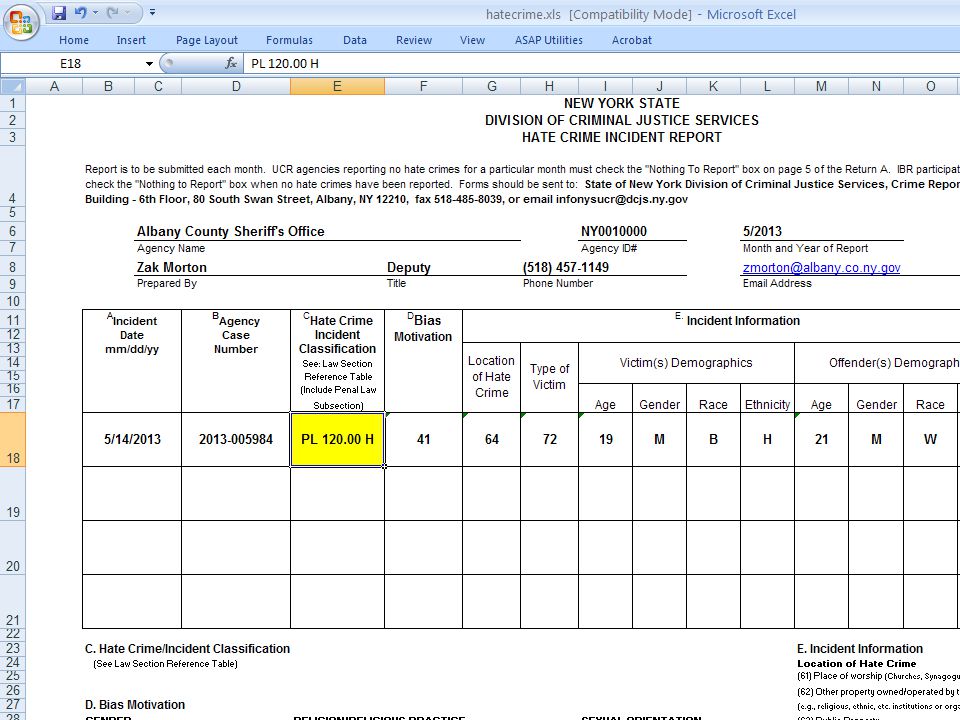Click the Name Box showing E18
This screenshot has width=960, height=720.
click(71, 64)
